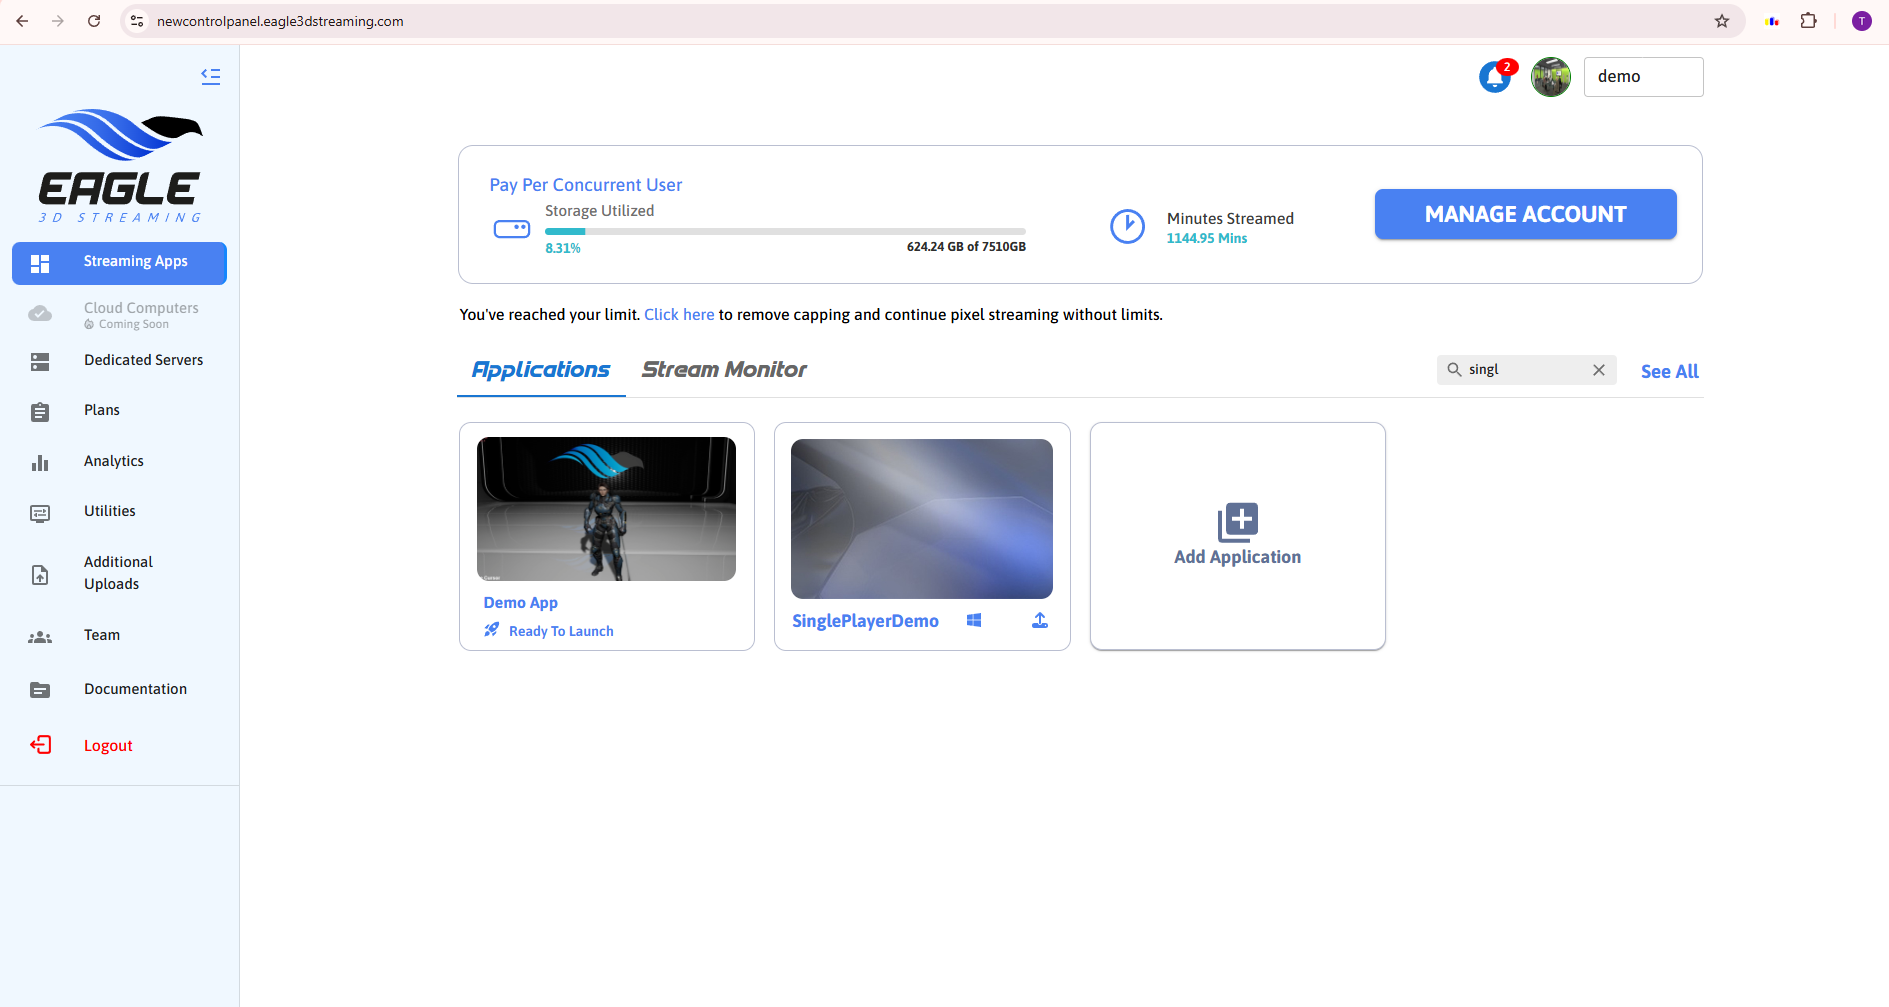Click the storage utilized progress bar
The height and width of the screenshot is (1007, 1889).
point(785,231)
